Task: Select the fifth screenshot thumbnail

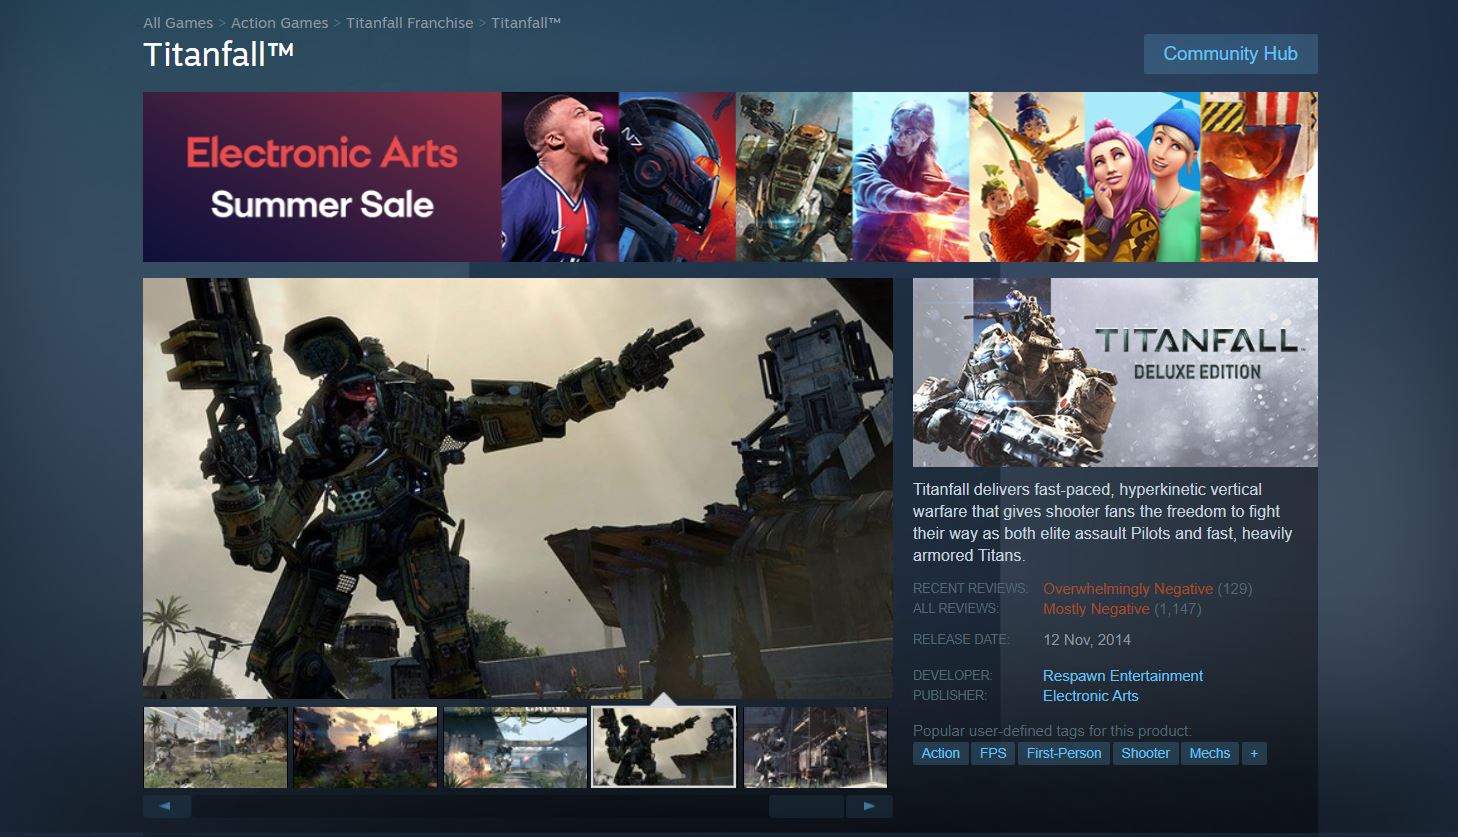Action: pyautogui.click(x=815, y=747)
